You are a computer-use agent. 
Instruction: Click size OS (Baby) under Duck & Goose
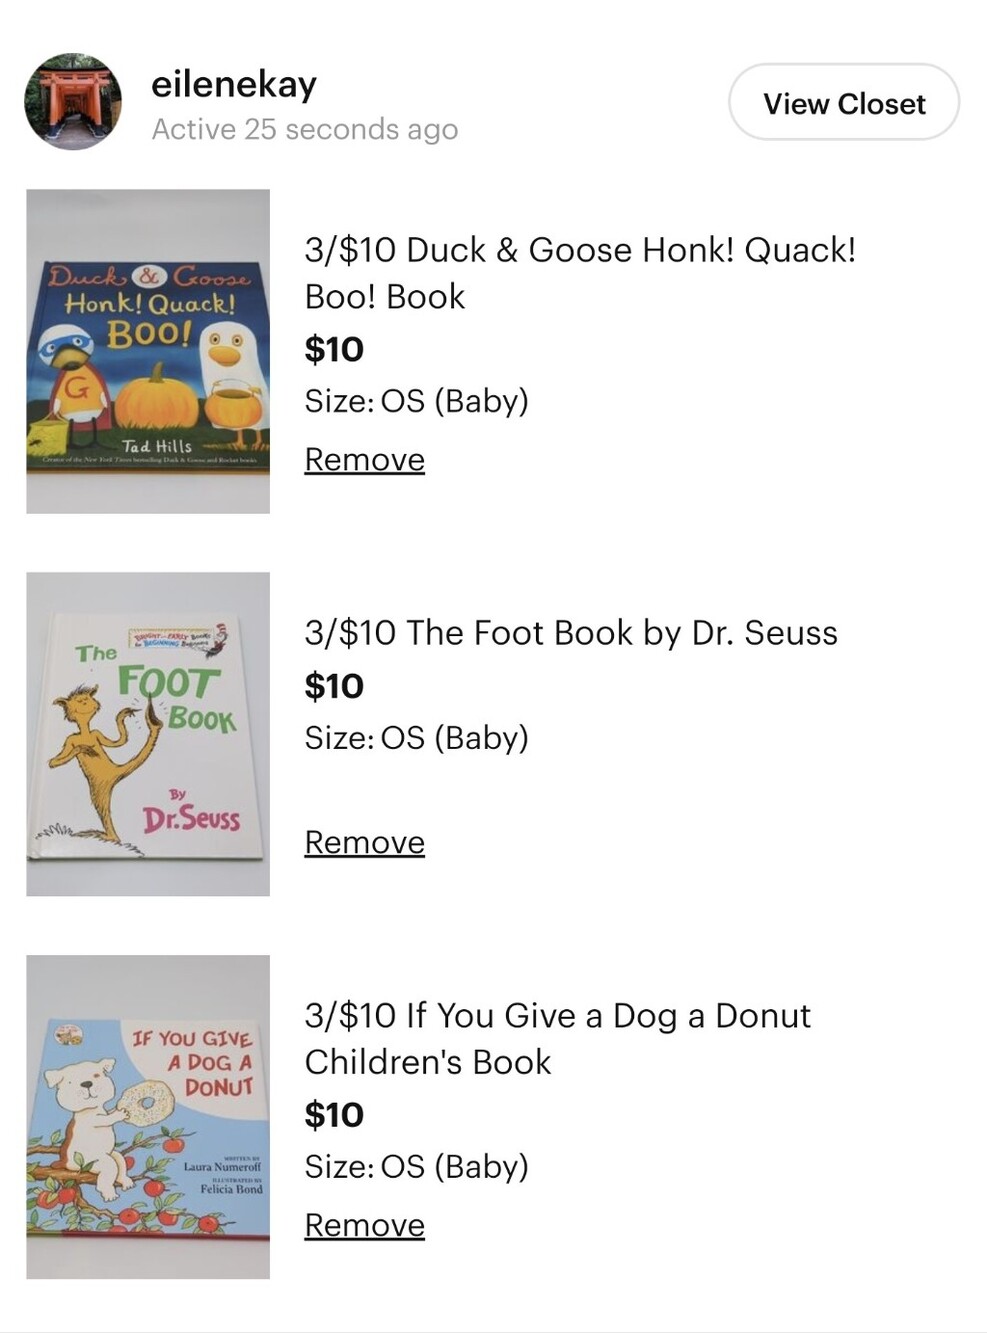(x=416, y=401)
